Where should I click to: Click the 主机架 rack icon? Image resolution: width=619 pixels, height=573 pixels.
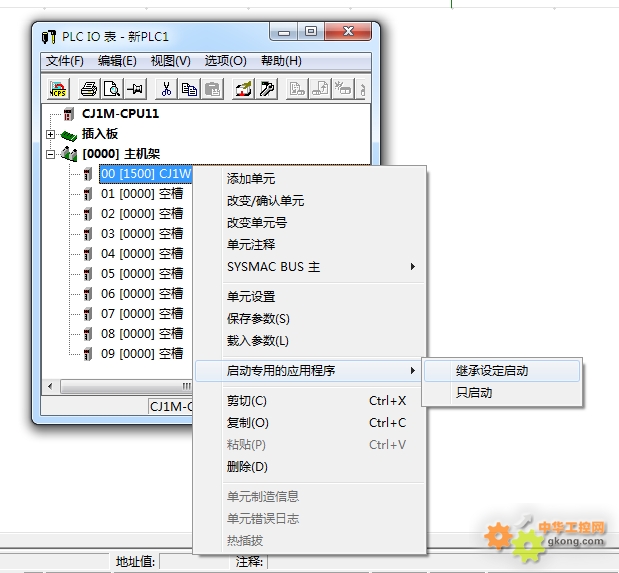69,154
